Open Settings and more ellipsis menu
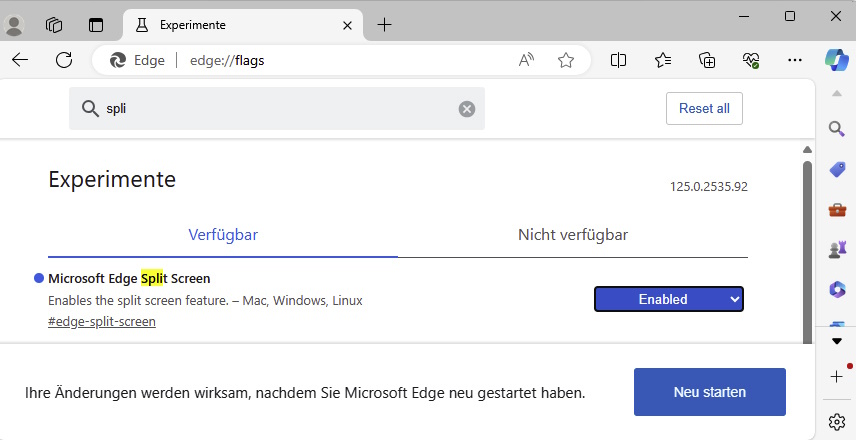The height and width of the screenshot is (440, 856). click(795, 60)
